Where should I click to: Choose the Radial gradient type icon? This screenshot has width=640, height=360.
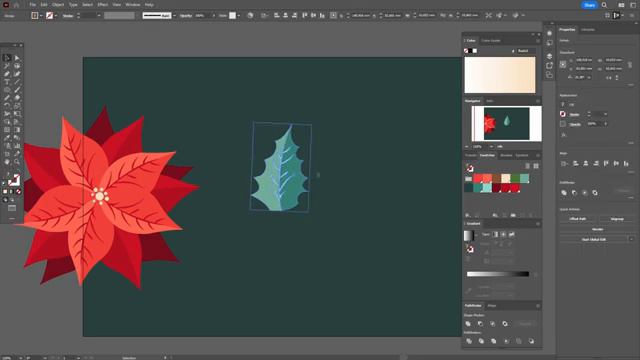pos(503,234)
